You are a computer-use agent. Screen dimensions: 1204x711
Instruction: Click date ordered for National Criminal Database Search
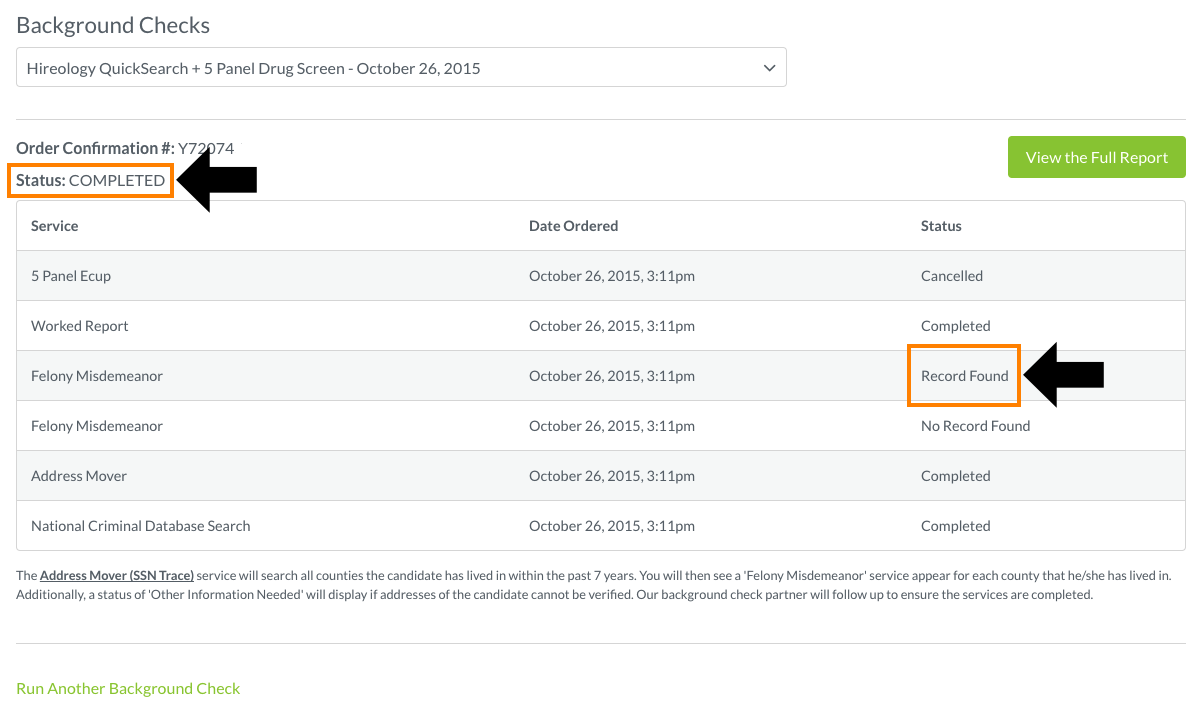pyautogui.click(x=612, y=526)
